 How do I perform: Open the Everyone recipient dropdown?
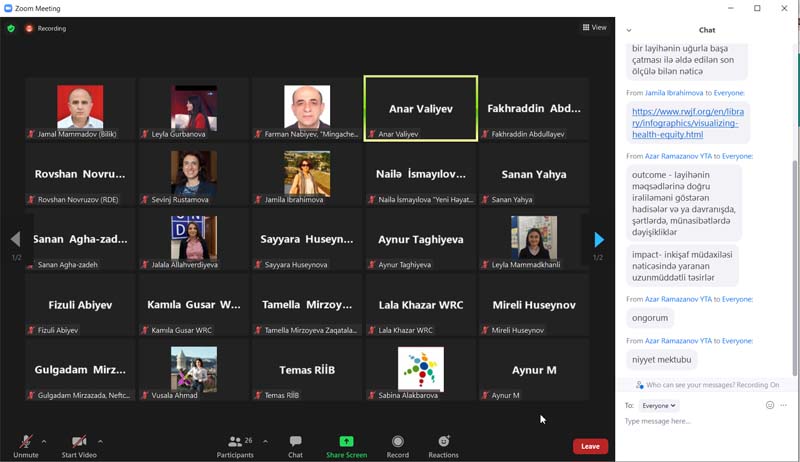659,405
